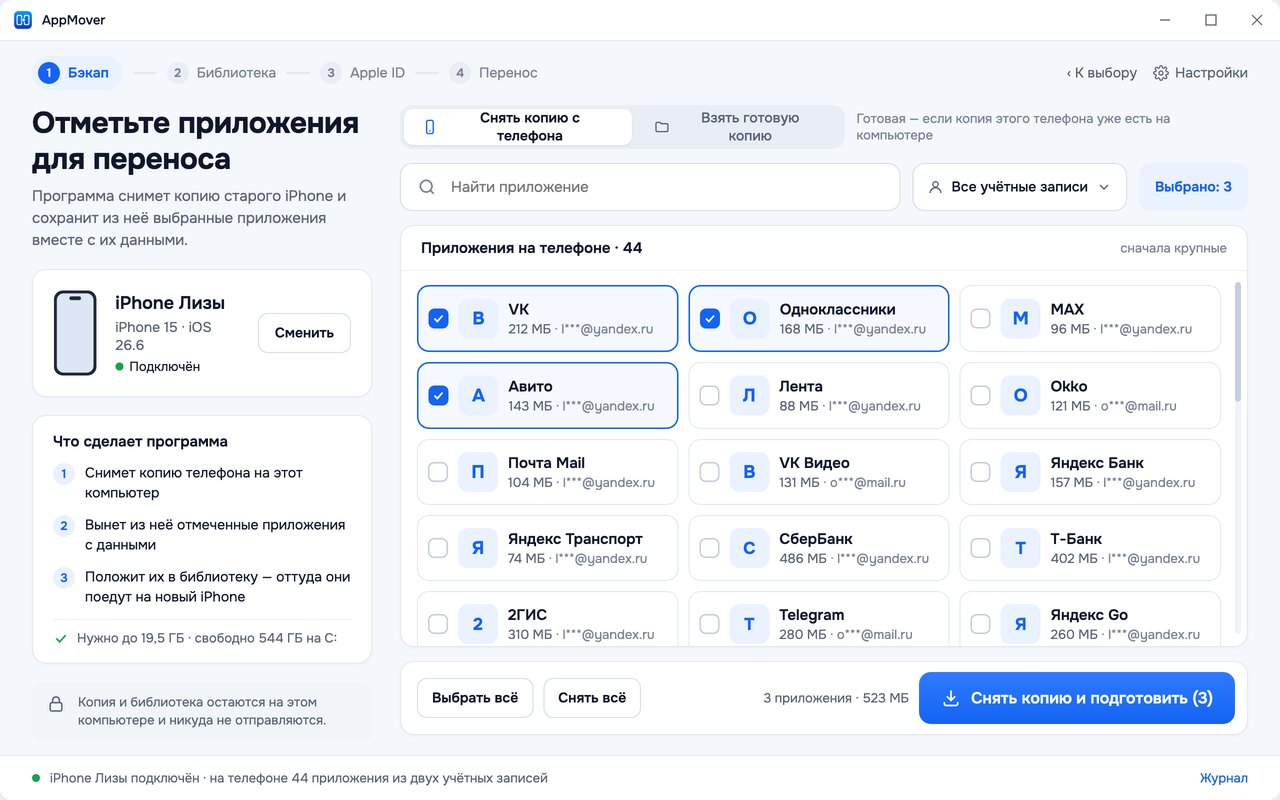Click the Т-Банк app letter icon
Screen dimensions: 1280x800
pyautogui.click(x=1021, y=548)
